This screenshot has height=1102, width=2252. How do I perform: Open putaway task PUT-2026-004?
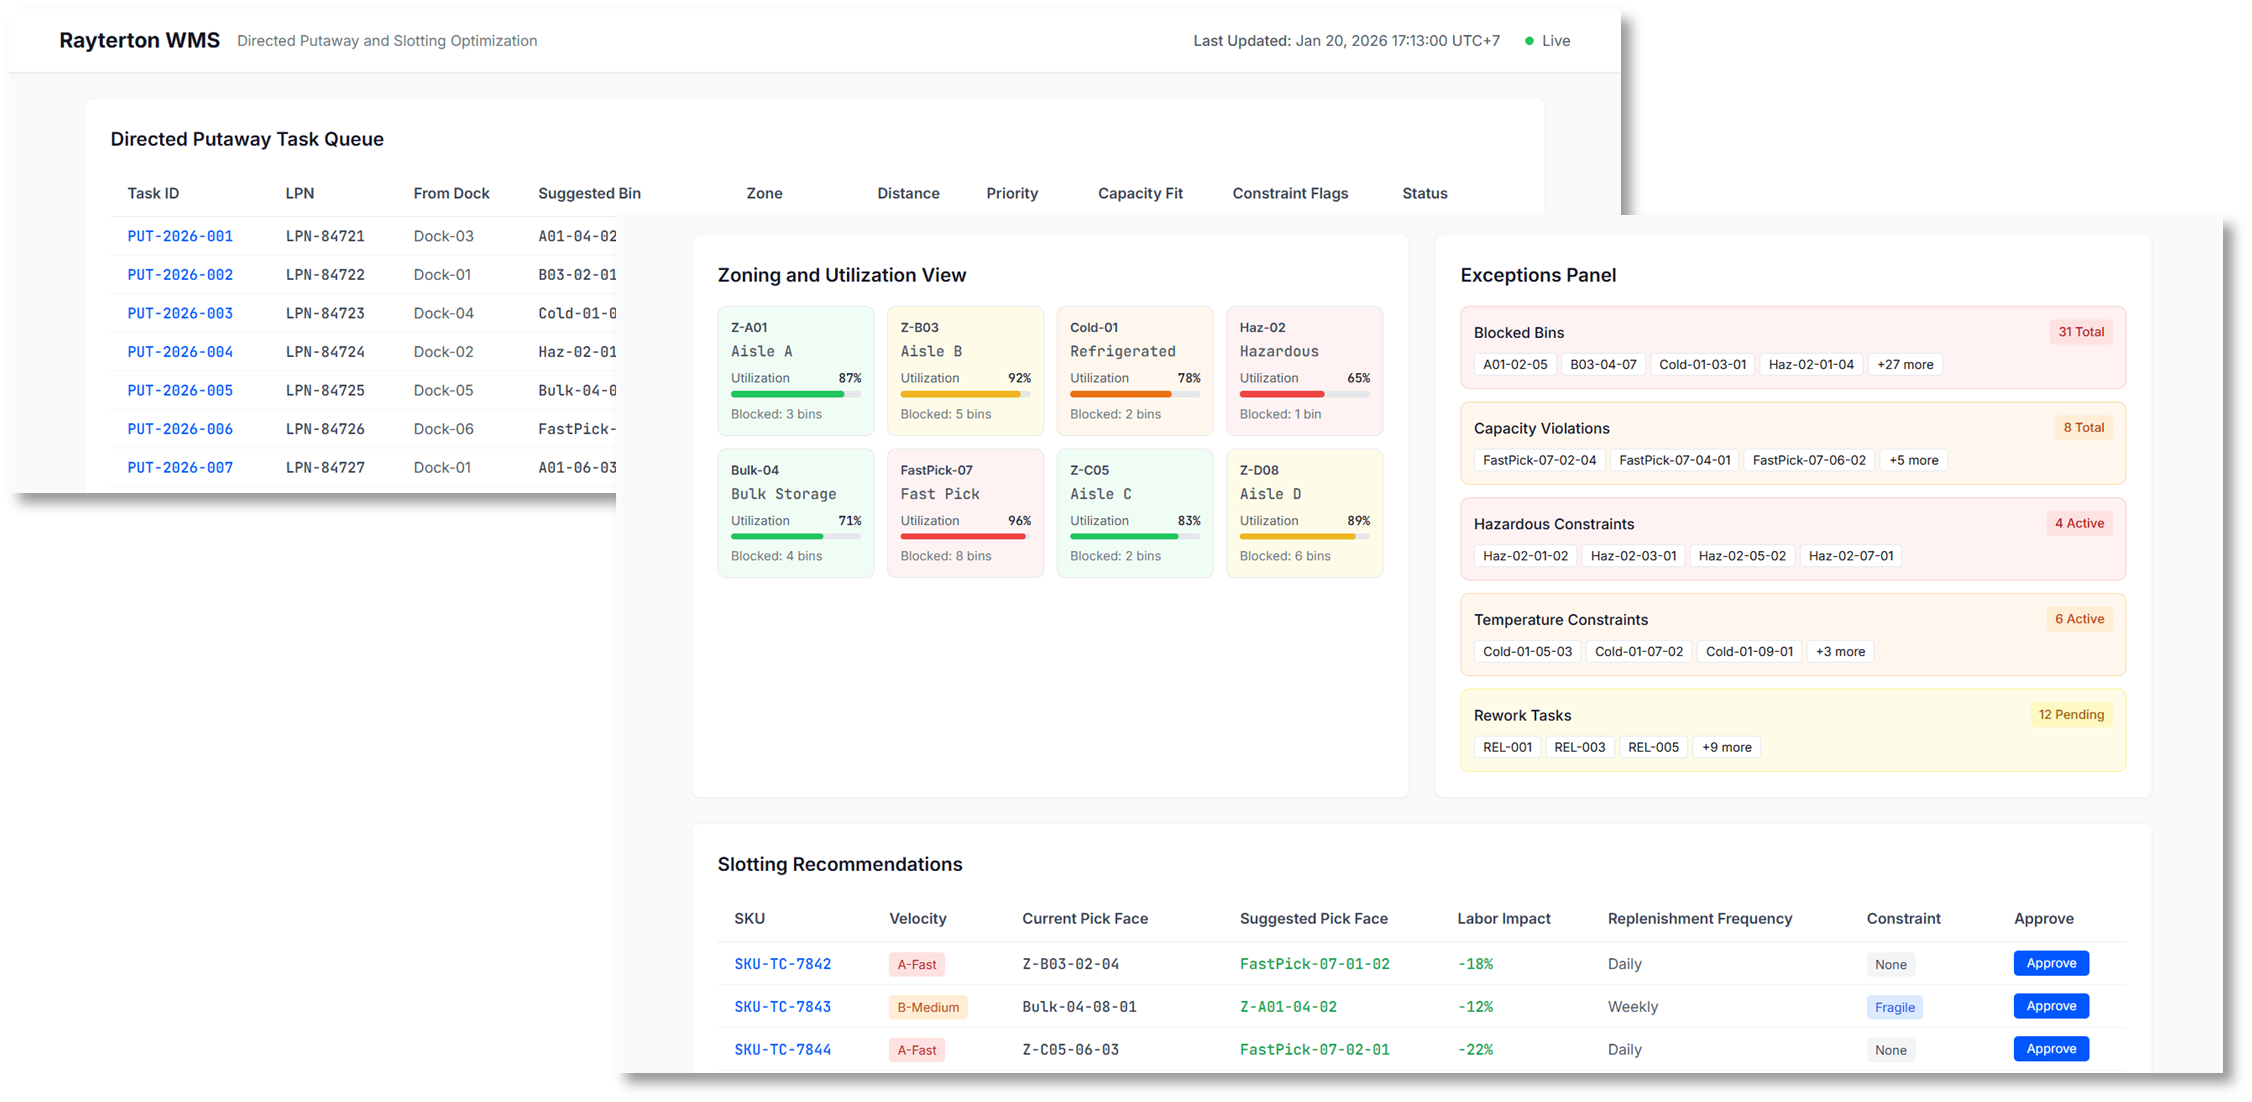click(180, 352)
